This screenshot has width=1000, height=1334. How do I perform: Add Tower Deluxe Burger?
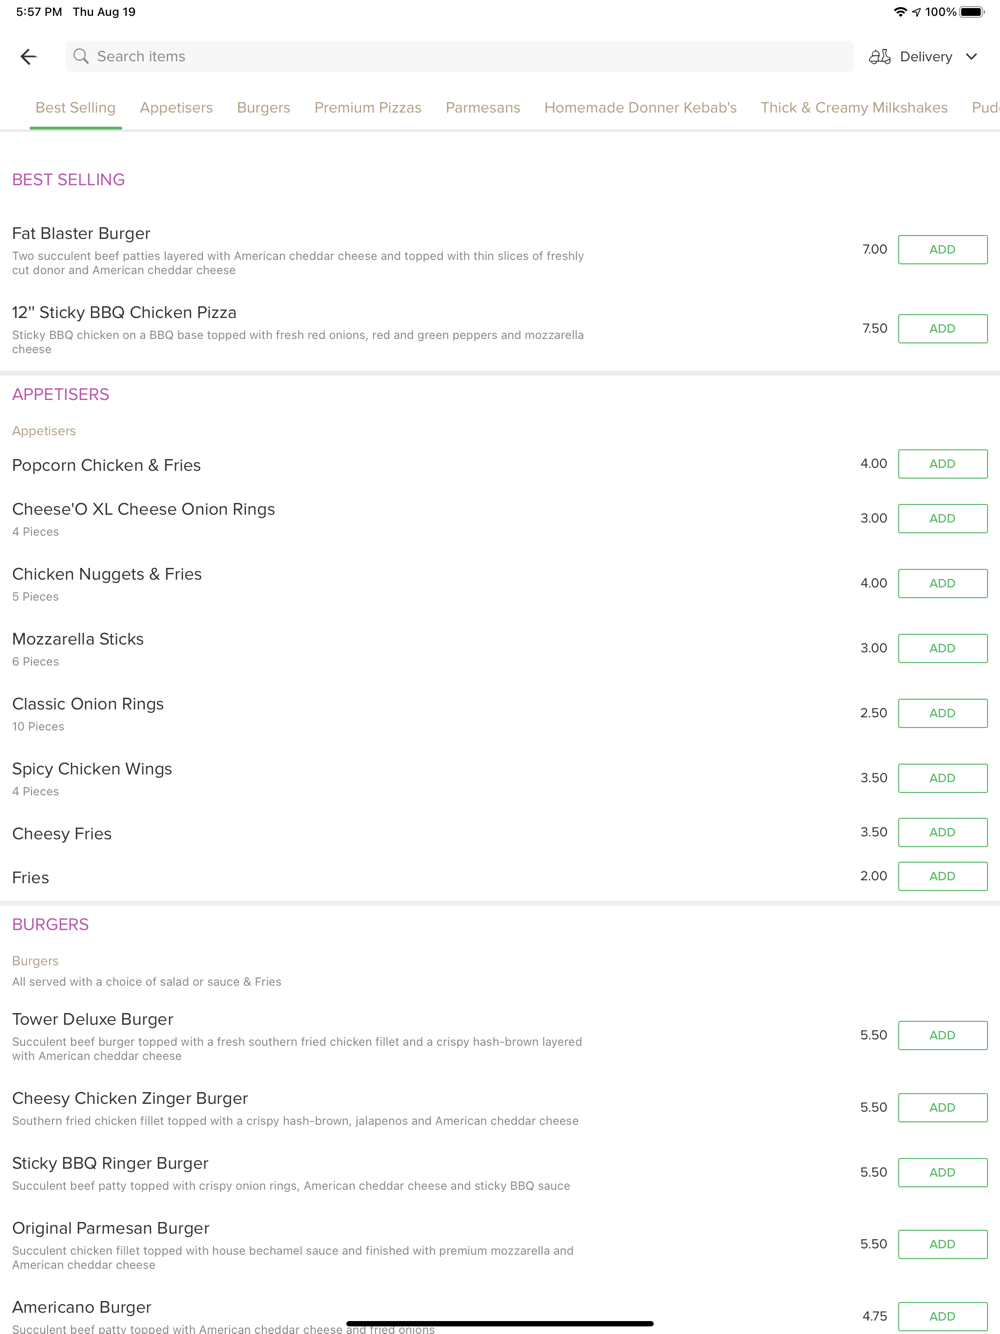[942, 1036]
